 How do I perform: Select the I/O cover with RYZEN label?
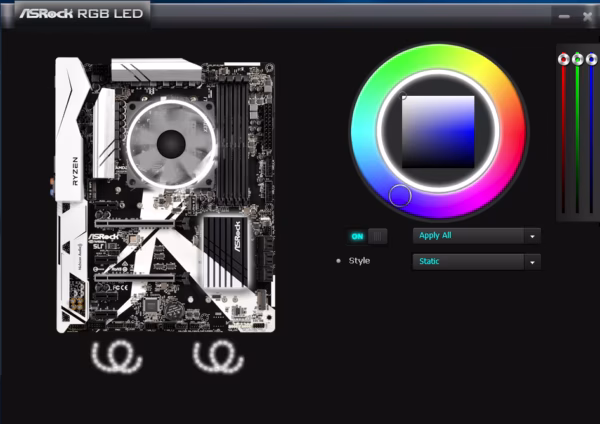(73, 129)
